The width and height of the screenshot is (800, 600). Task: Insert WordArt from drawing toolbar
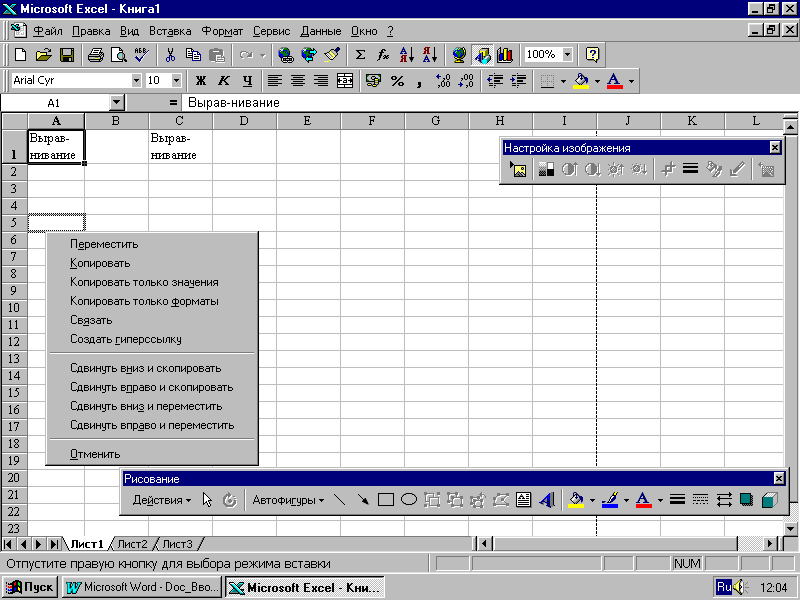click(x=547, y=500)
